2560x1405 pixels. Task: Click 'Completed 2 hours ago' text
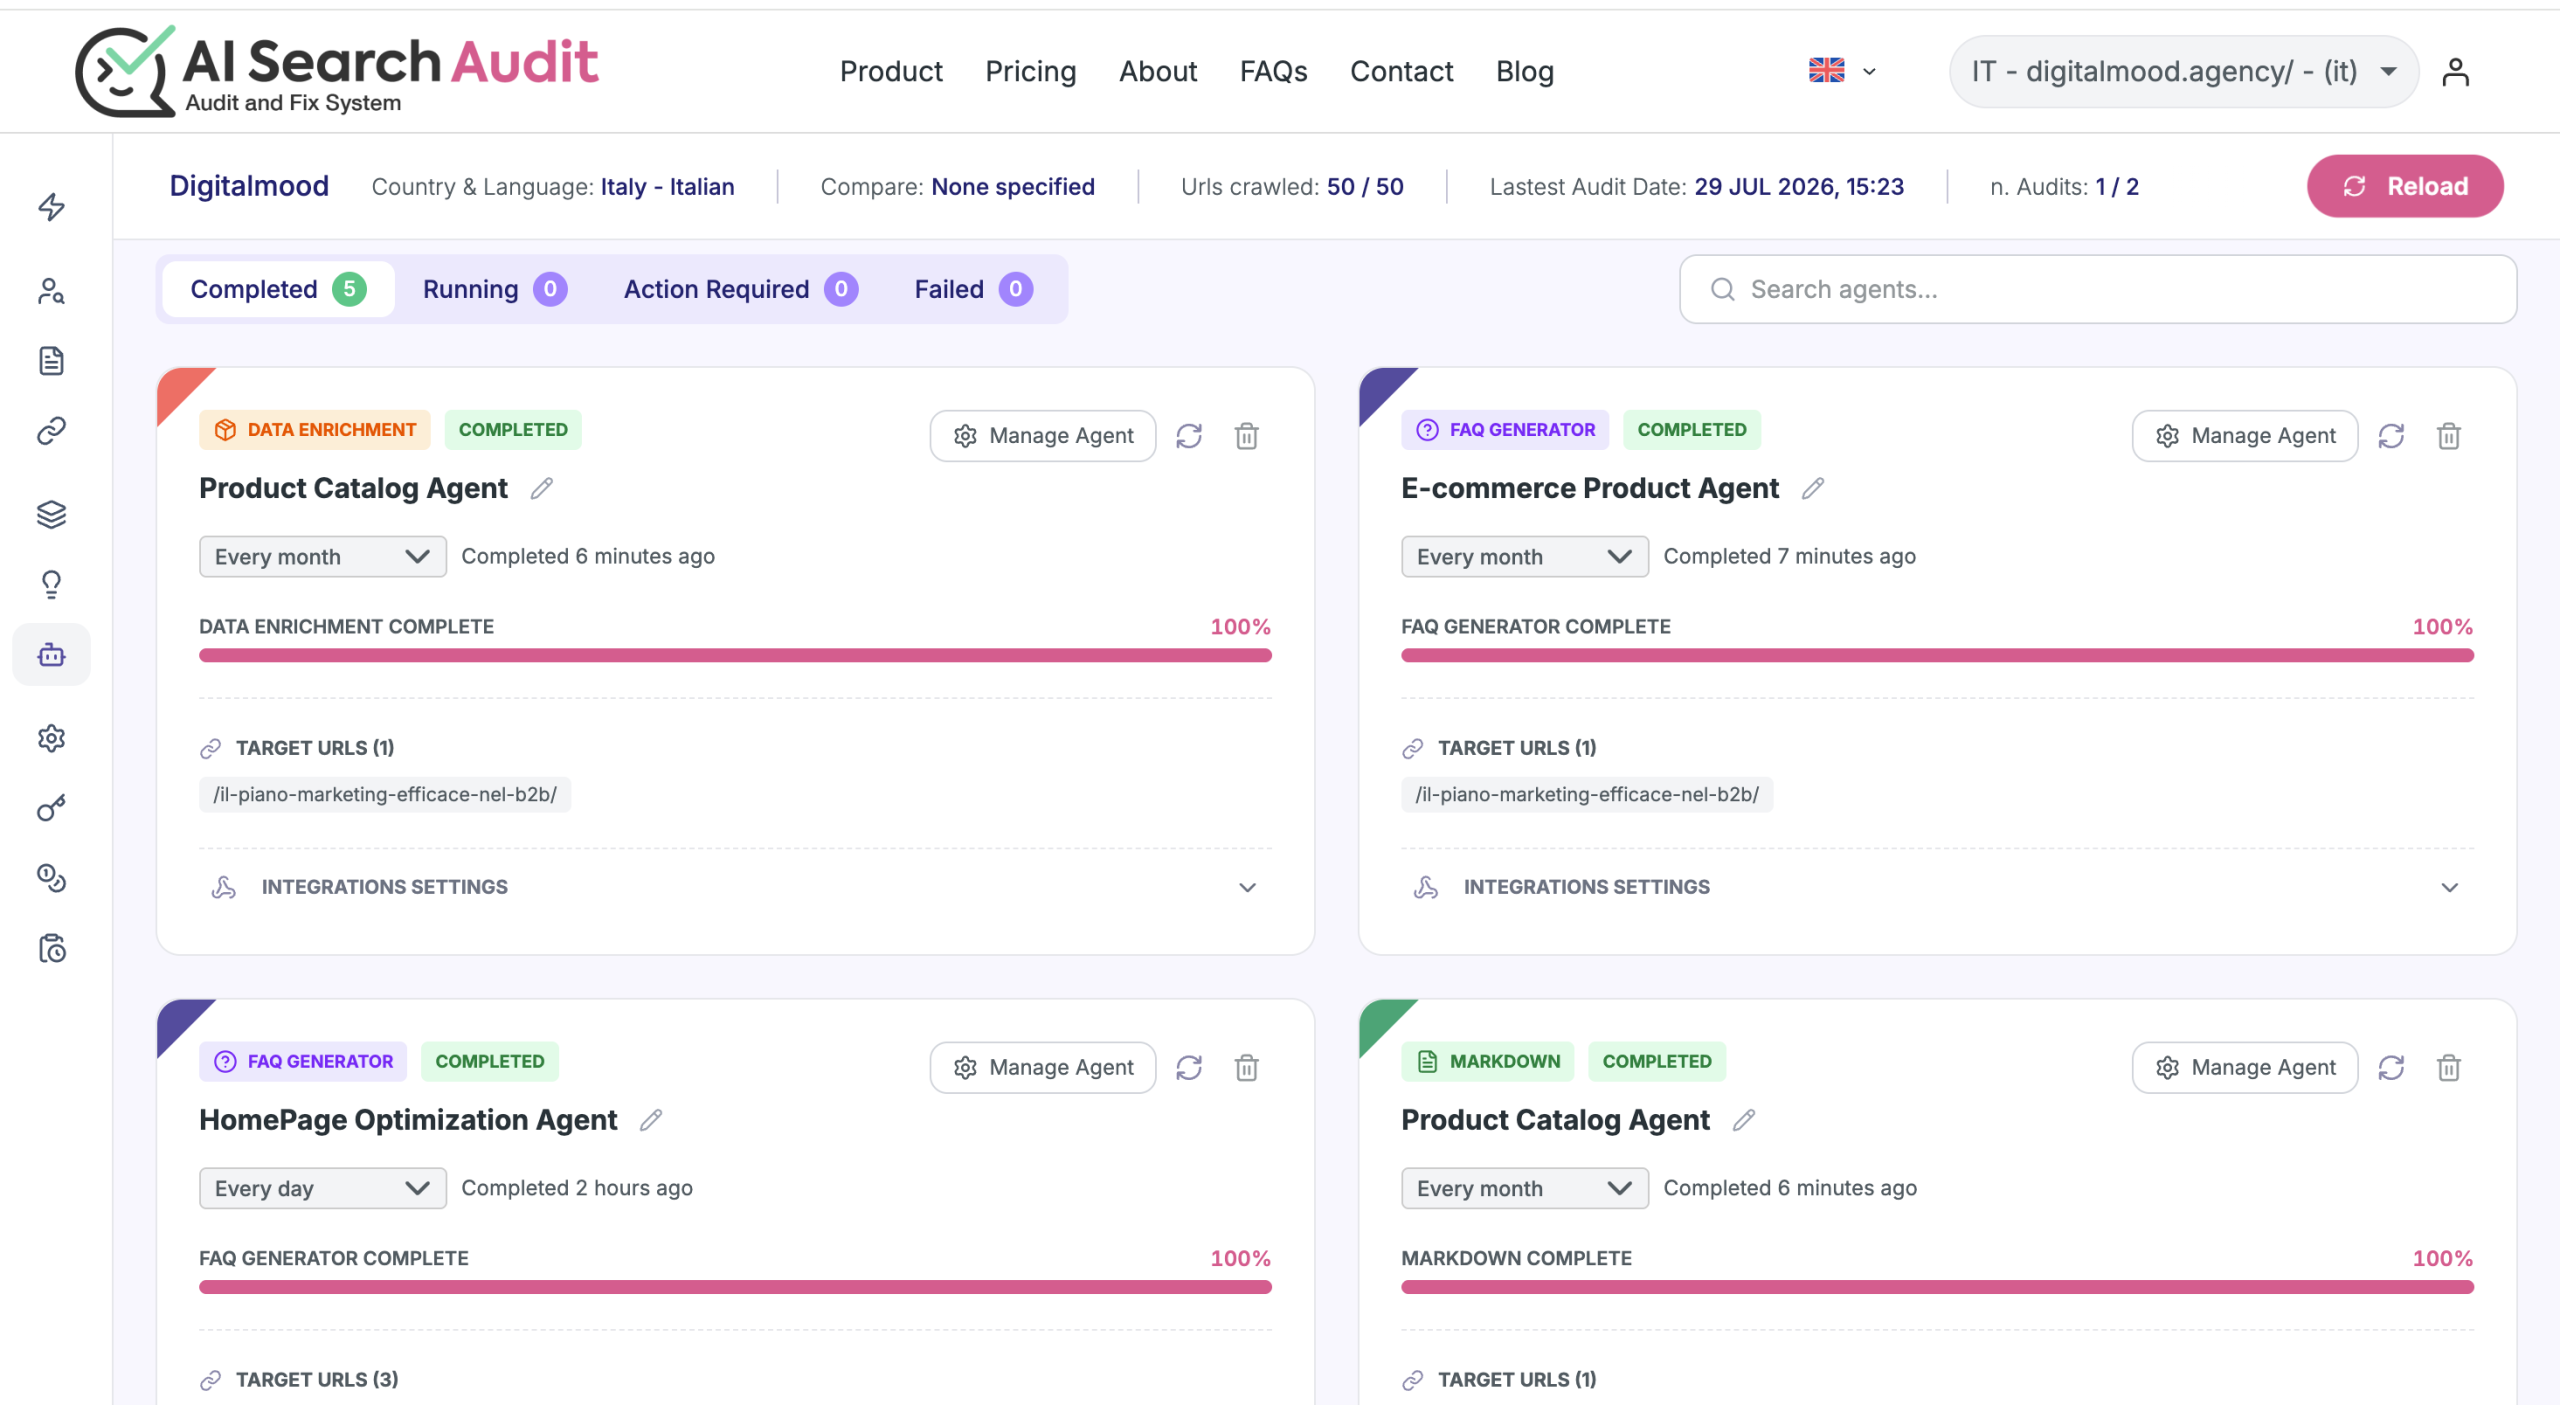pos(577,1188)
